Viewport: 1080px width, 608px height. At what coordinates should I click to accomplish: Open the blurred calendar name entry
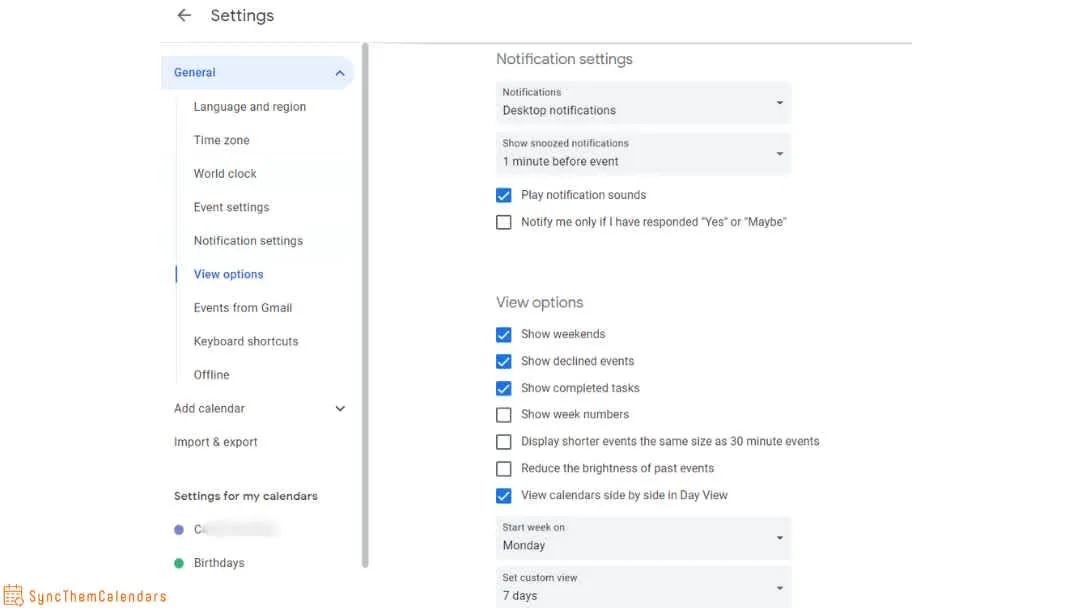pyautogui.click(x=236, y=530)
